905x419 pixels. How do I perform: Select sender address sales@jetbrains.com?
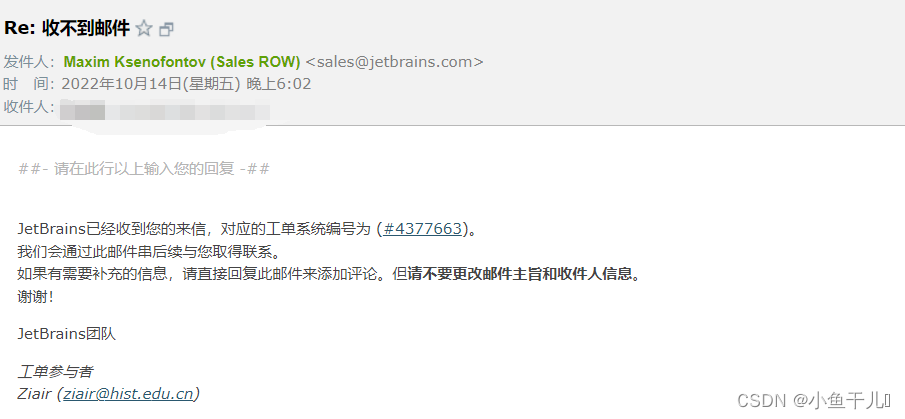coord(394,62)
